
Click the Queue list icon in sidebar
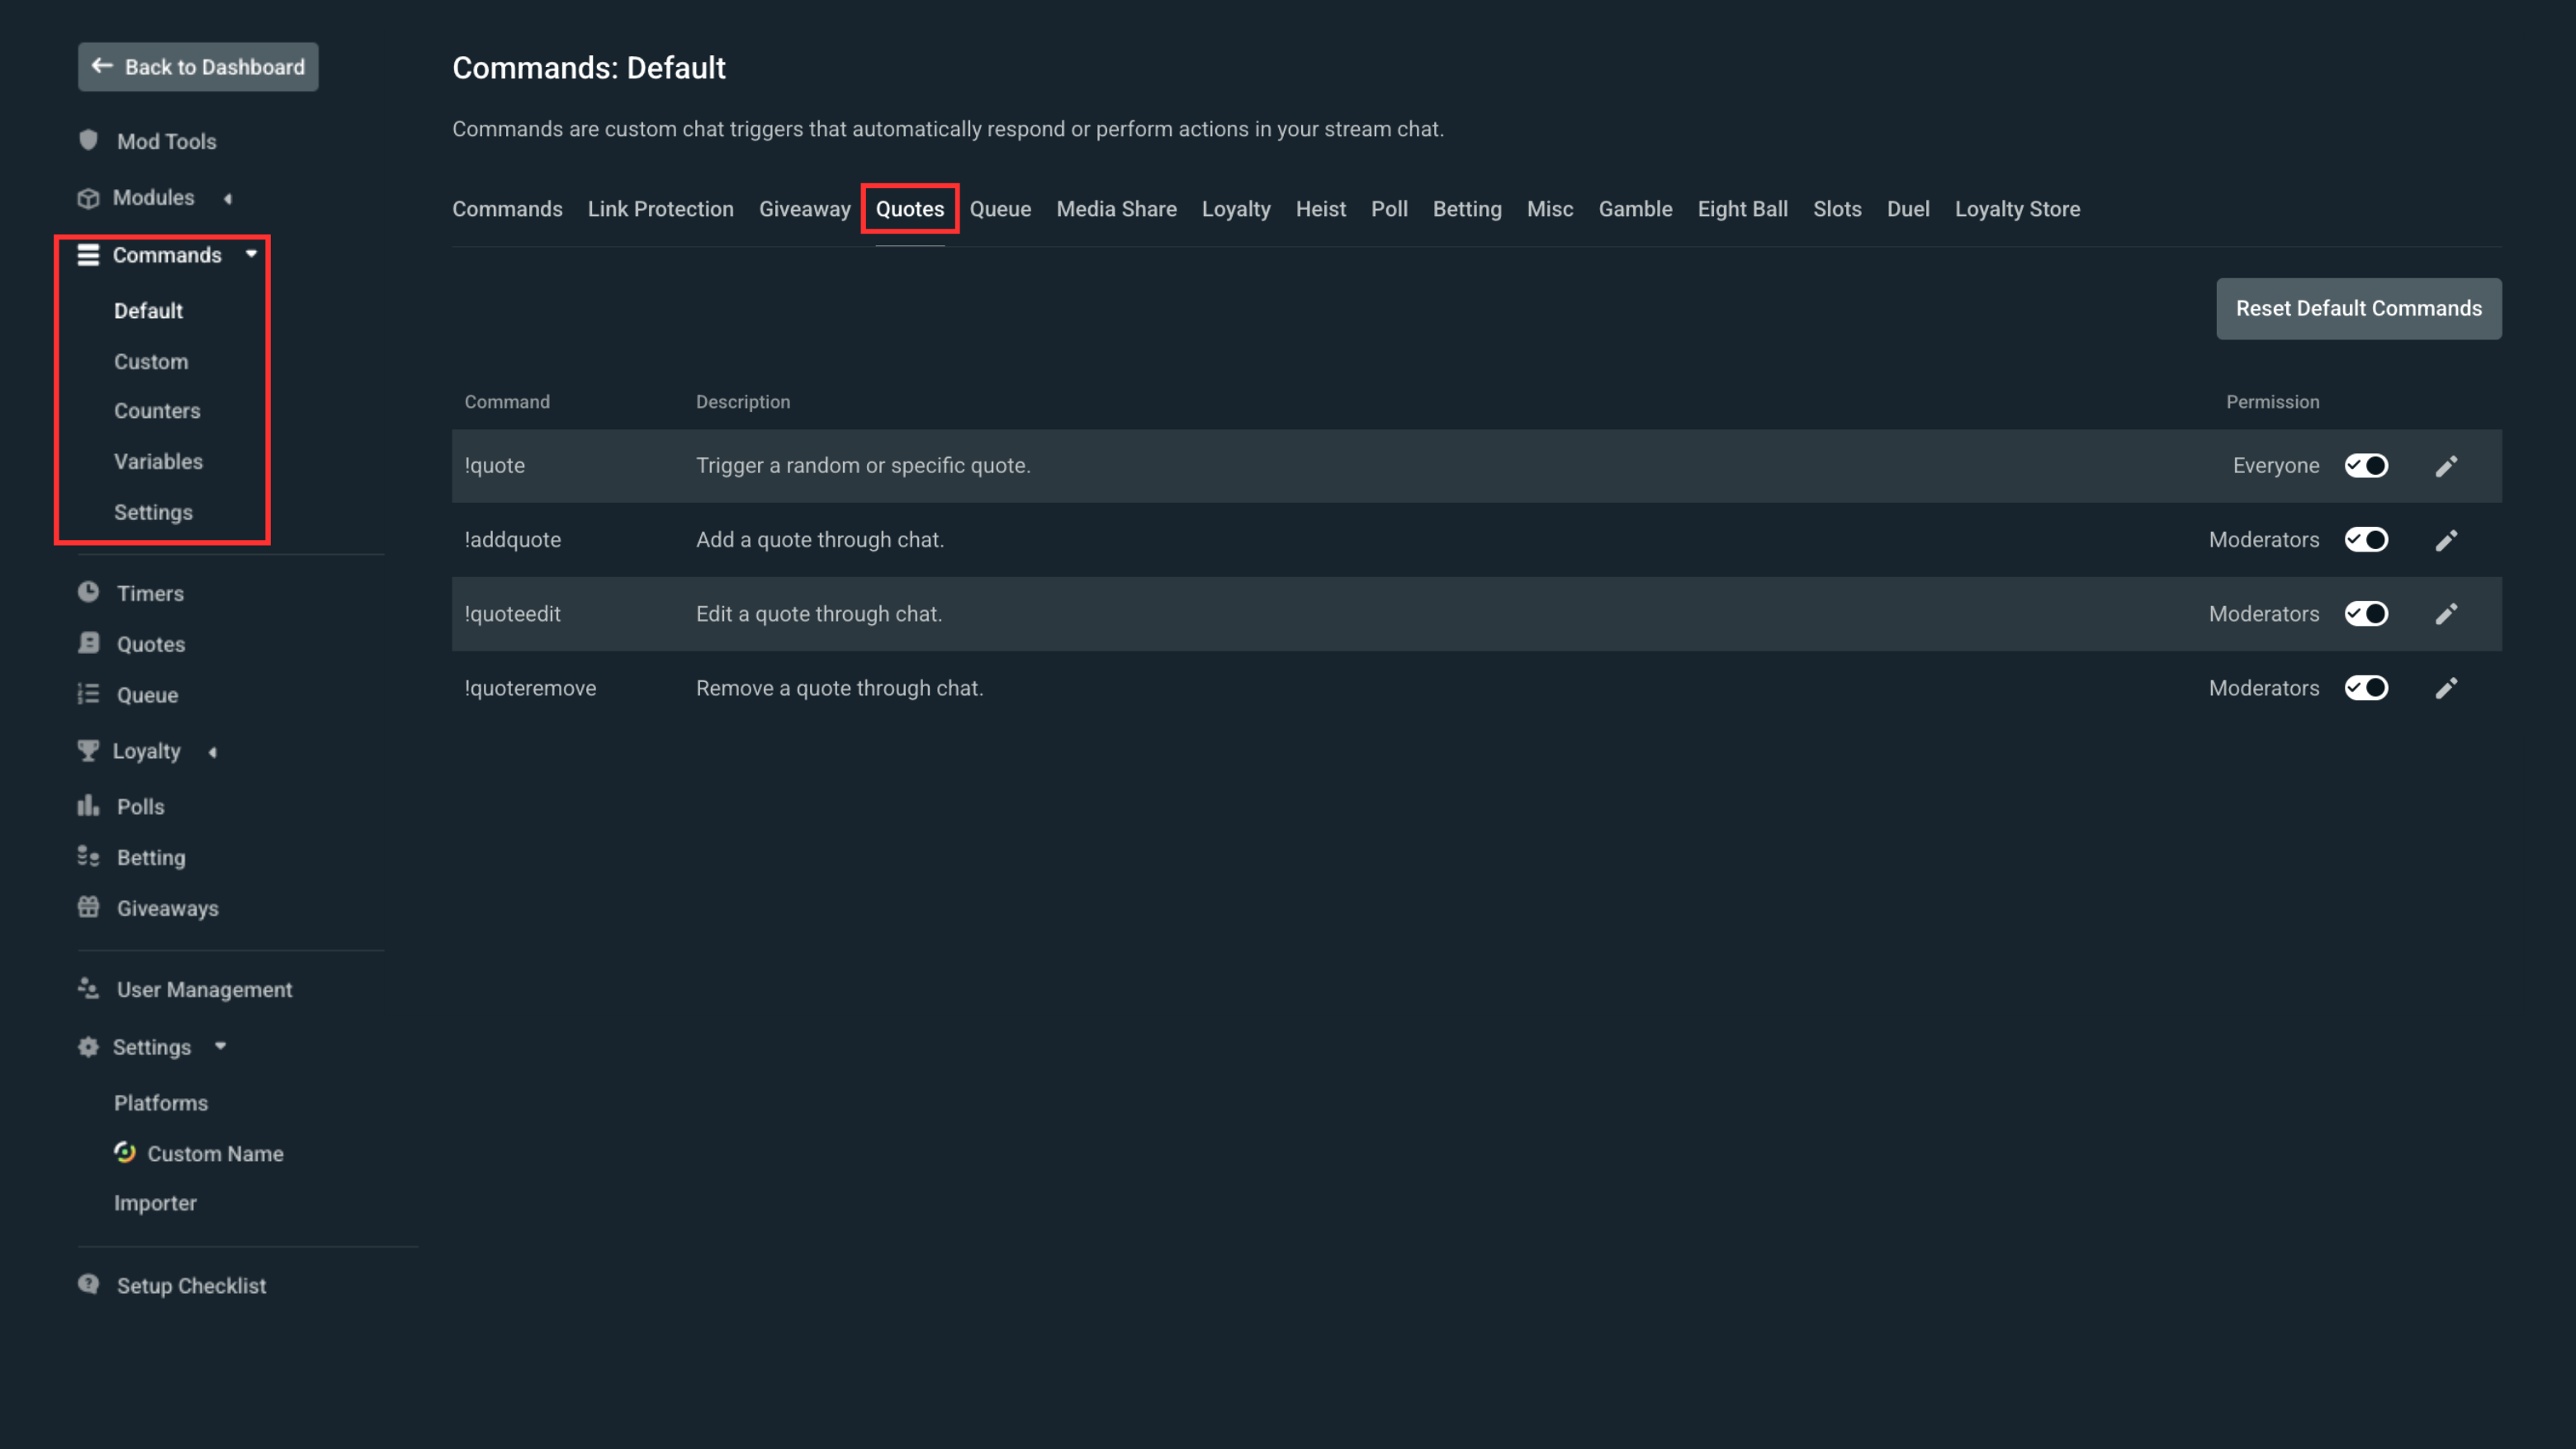coord(88,694)
